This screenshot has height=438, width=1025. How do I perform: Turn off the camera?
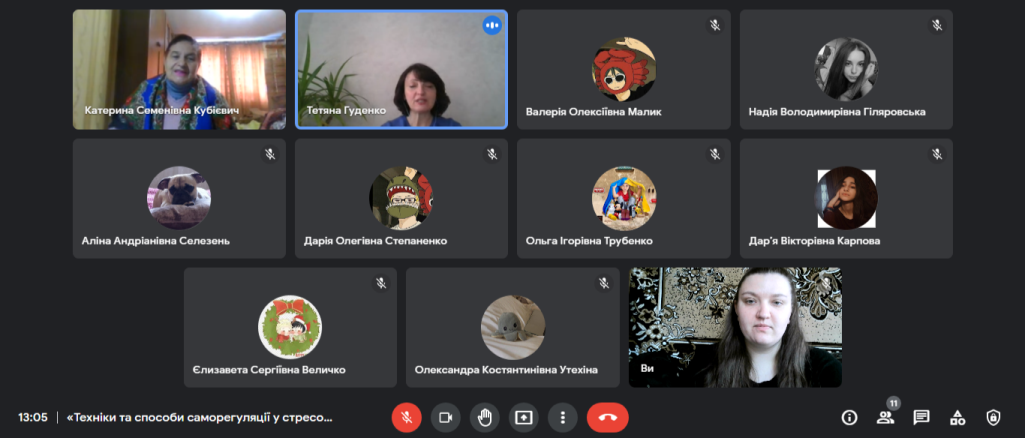[x=446, y=417]
